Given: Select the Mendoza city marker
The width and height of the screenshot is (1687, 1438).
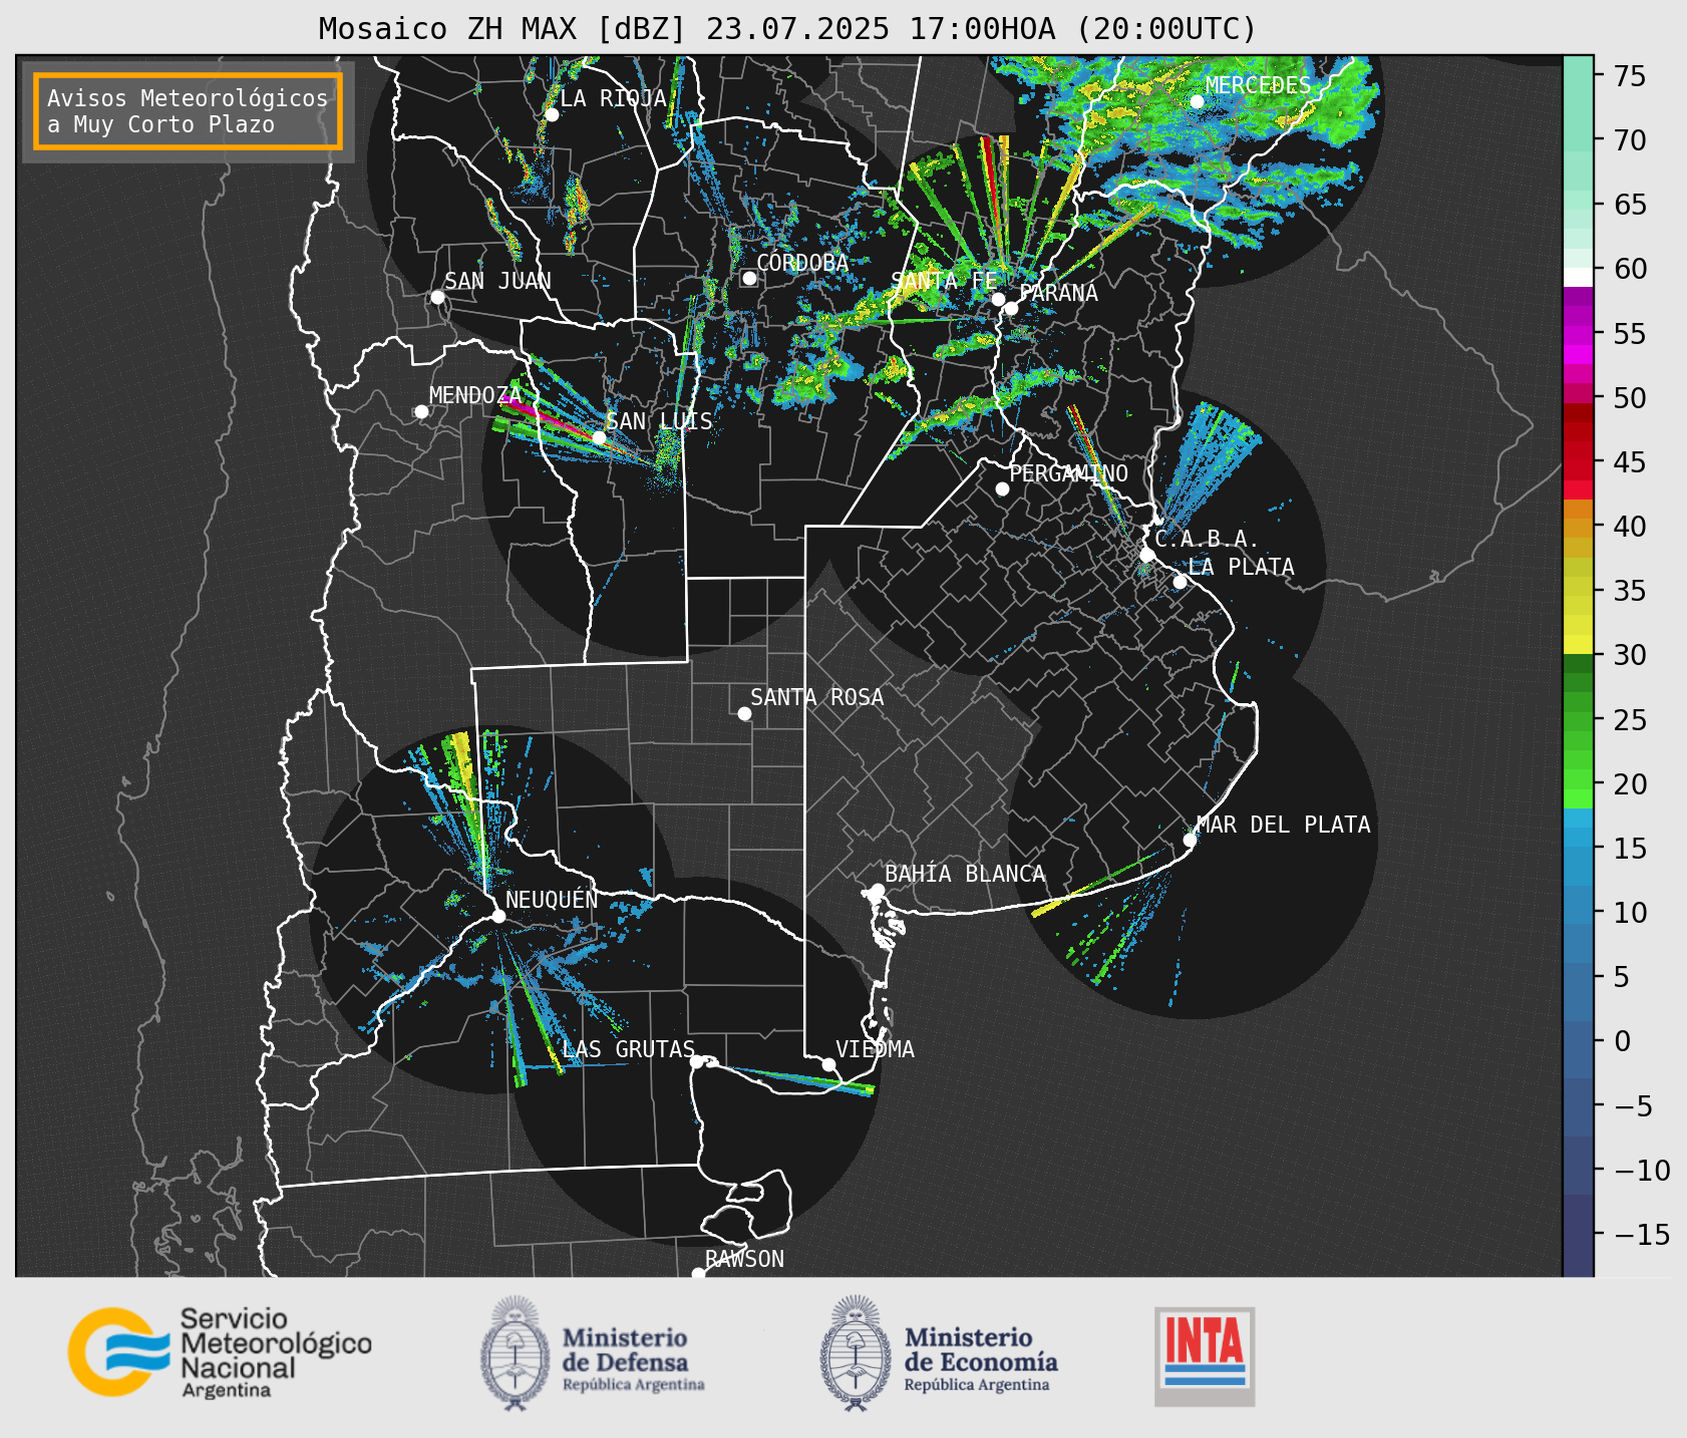Looking at the screenshot, I should [x=421, y=412].
